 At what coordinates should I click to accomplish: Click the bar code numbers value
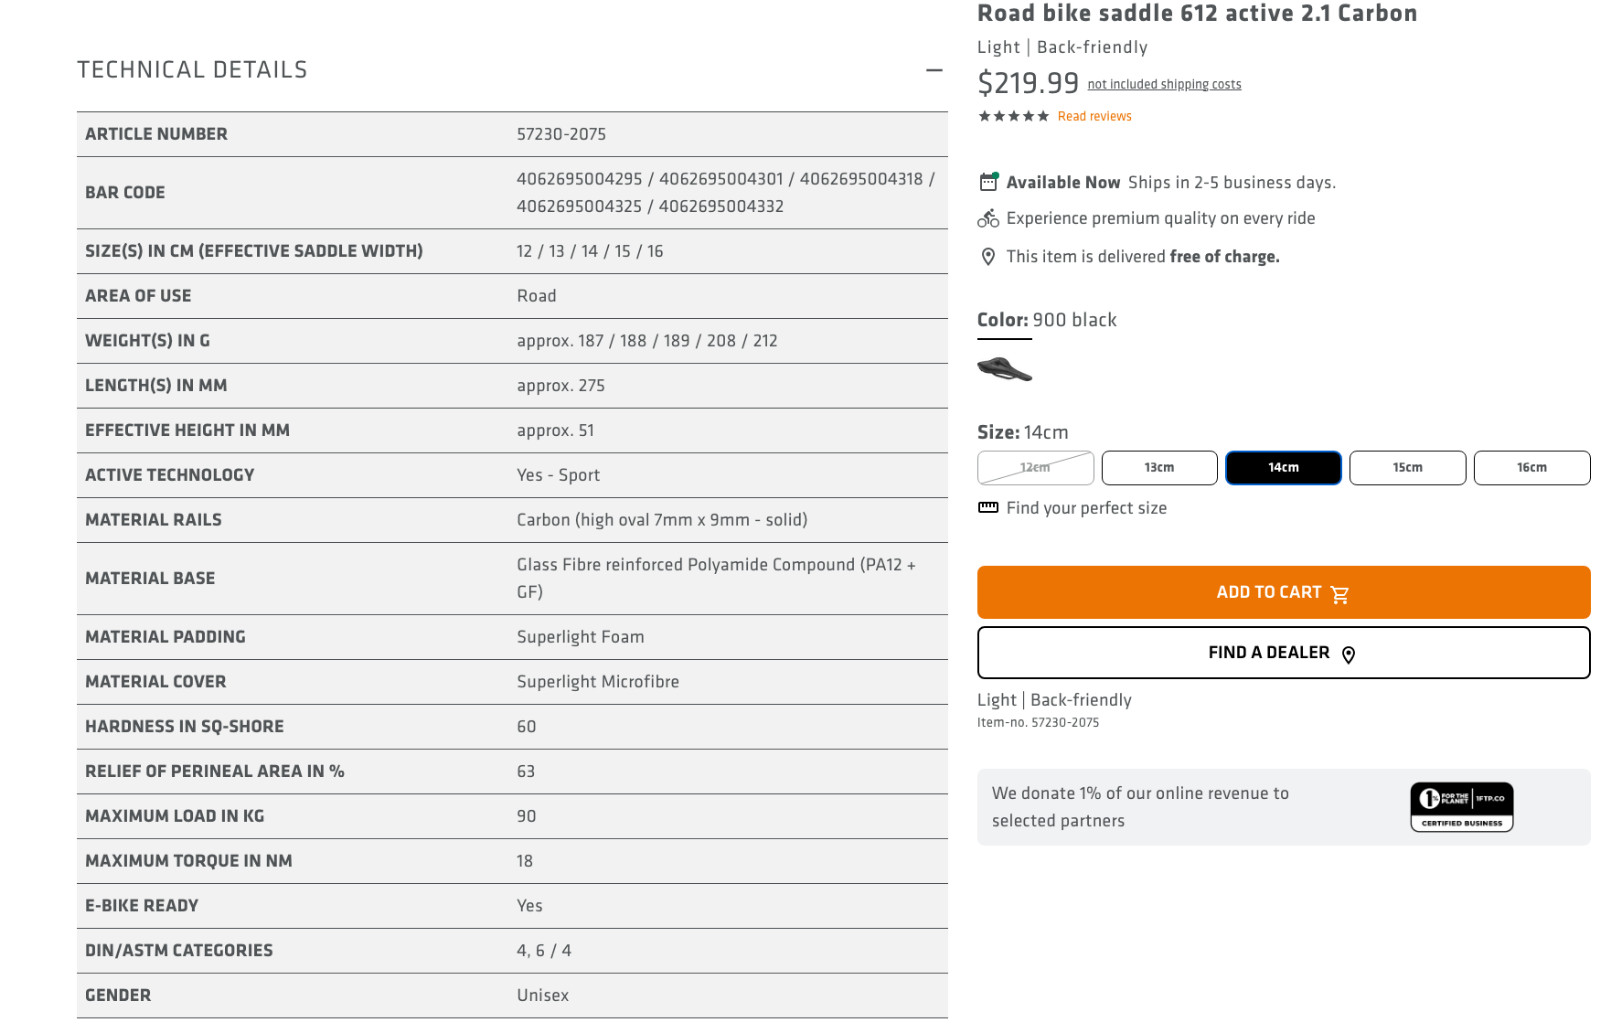pos(726,192)
